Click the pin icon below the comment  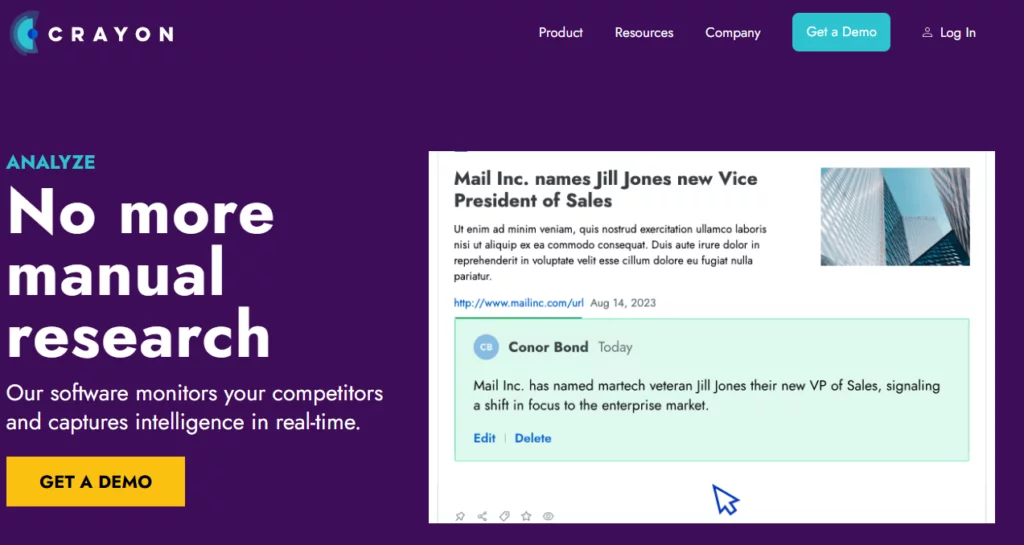point(460,517)
